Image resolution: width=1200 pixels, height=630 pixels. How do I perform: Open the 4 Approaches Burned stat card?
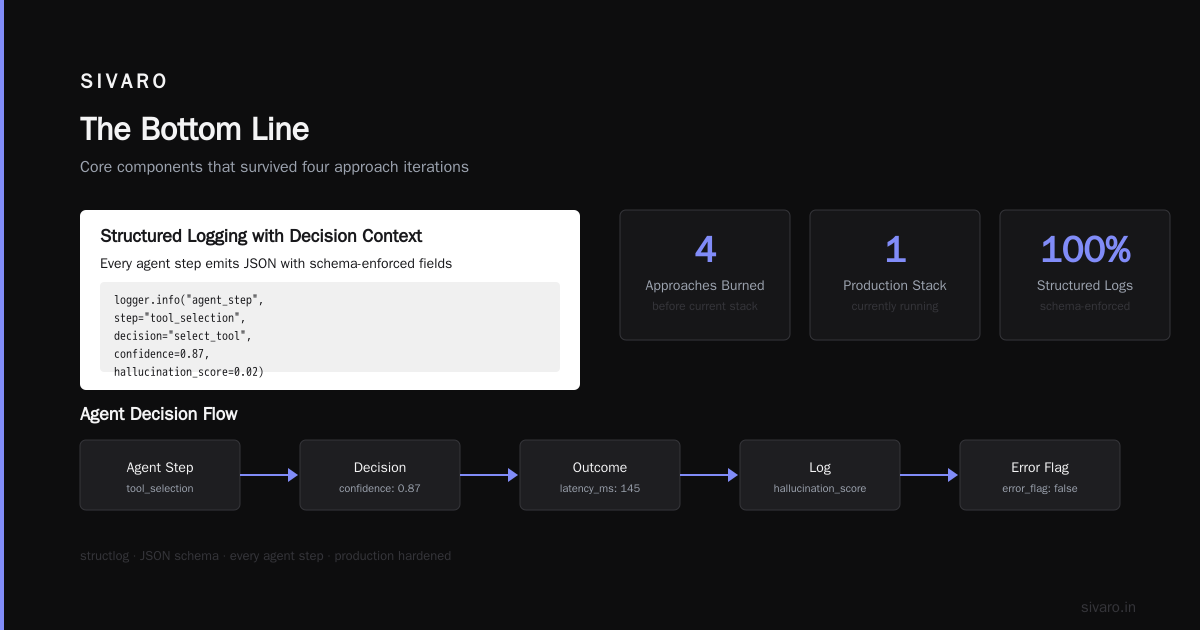click(x=705, y=275)
